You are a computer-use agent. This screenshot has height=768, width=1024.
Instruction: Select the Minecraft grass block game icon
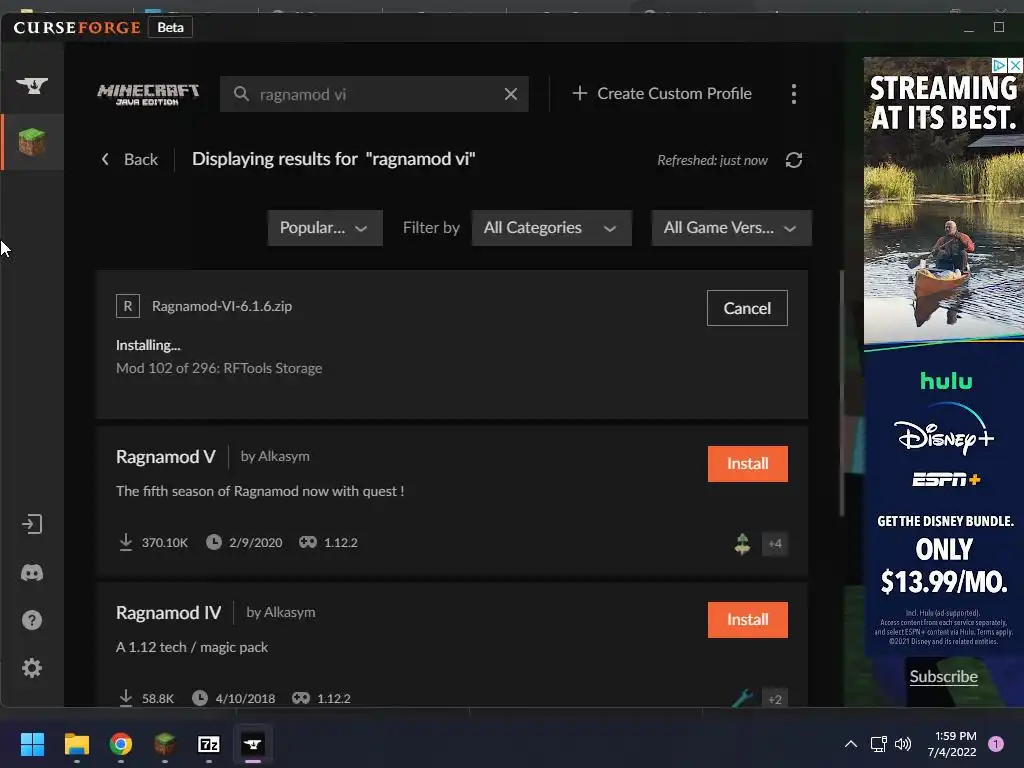[32, 142]
